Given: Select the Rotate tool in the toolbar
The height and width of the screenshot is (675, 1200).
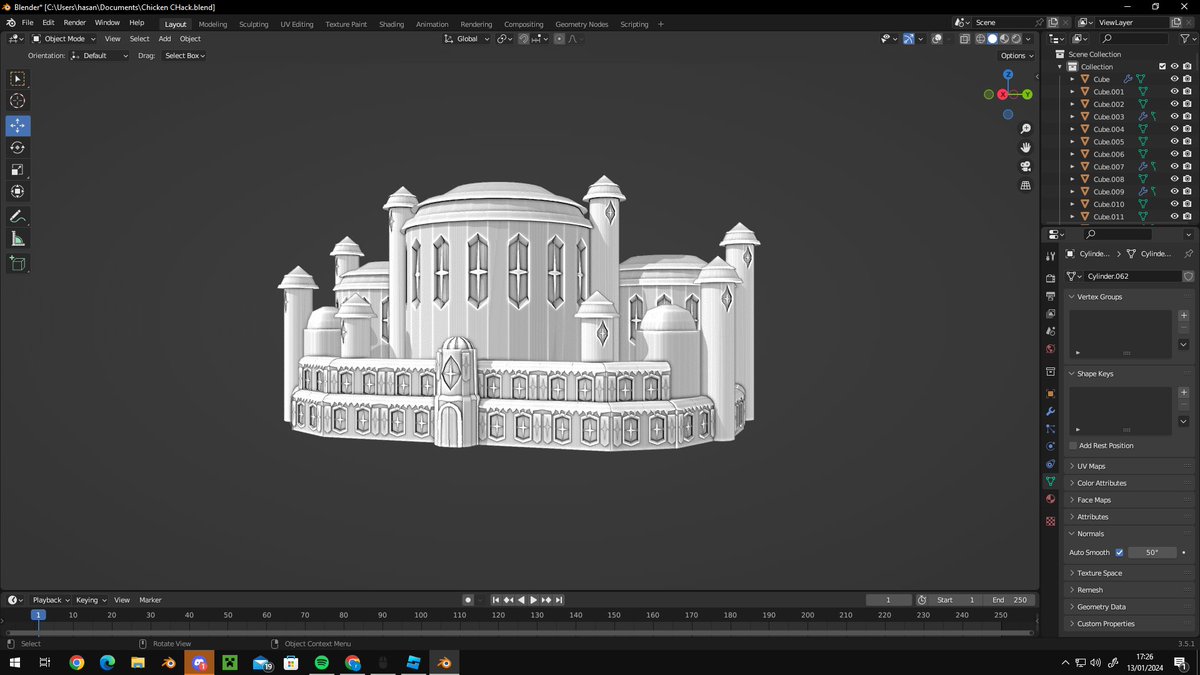Looking at the screenshot, I should (17, 147).
